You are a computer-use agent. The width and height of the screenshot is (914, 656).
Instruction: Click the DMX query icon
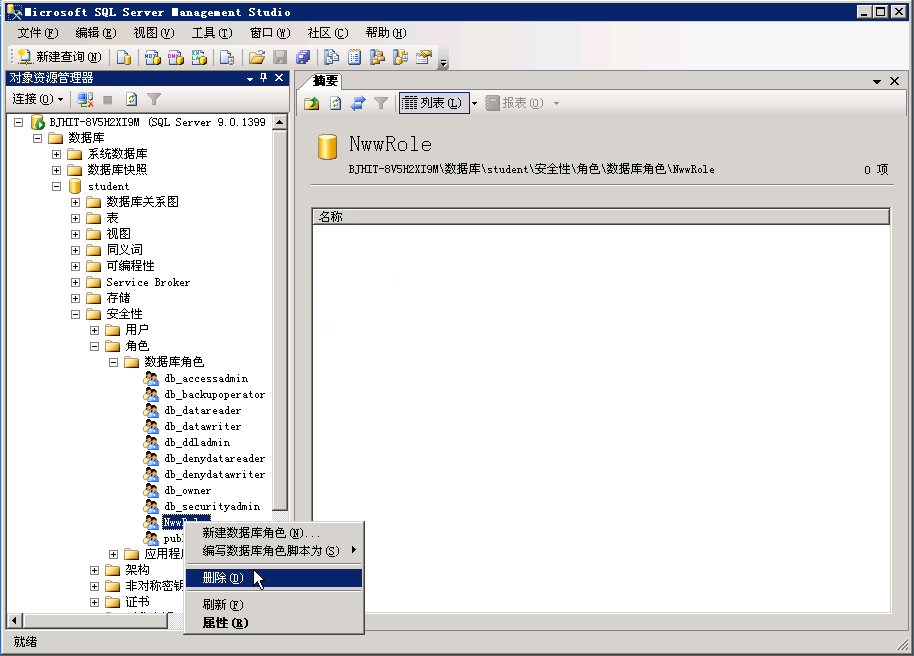tap(175, 57)
